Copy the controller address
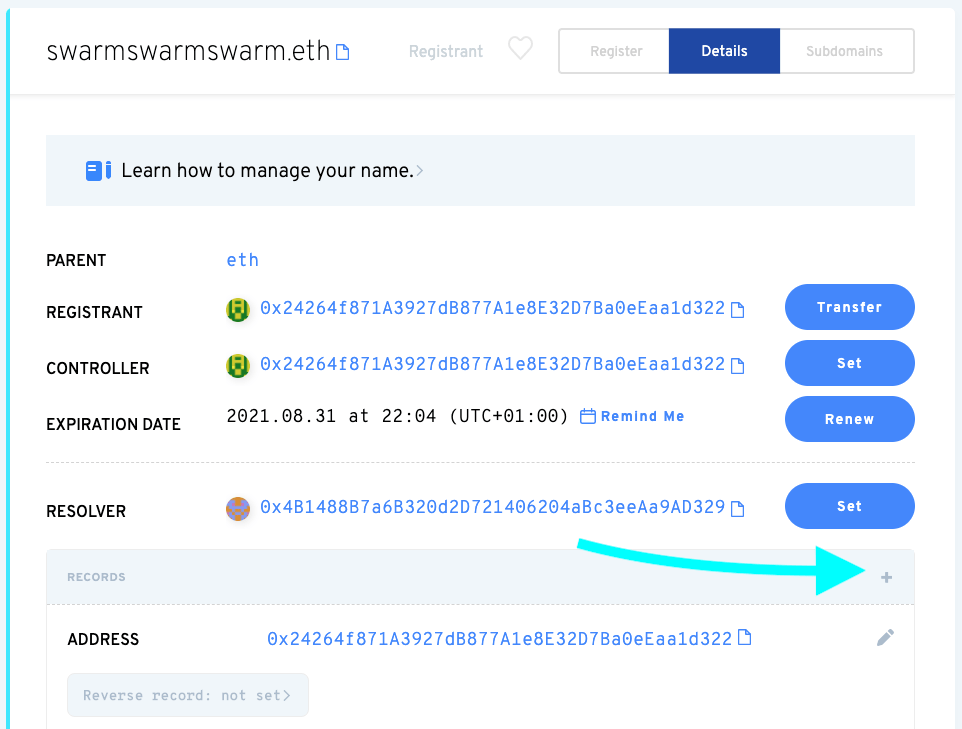Image resolution: width=962 pixels, height=729 pixels. point(738,366)
